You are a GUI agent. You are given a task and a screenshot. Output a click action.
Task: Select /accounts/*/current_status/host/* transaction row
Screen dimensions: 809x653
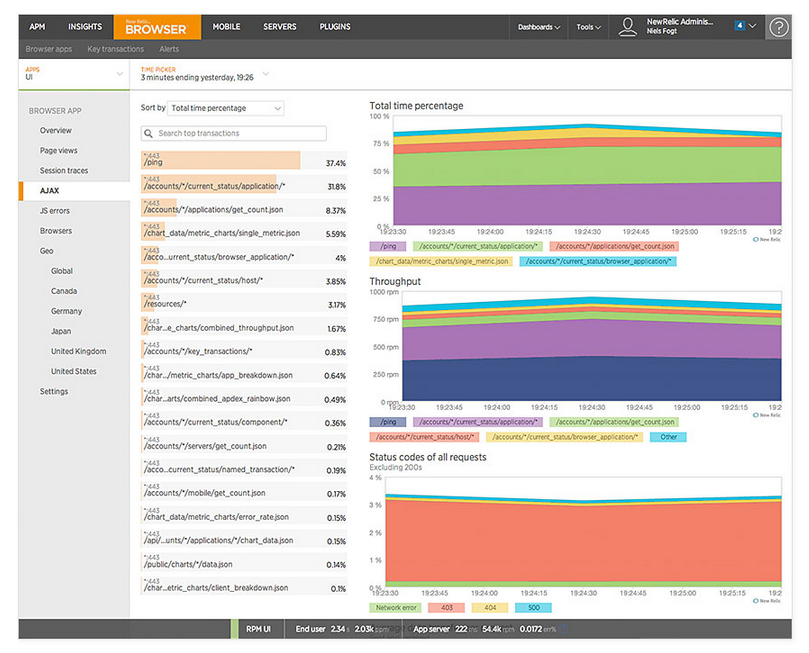point(244,279)
